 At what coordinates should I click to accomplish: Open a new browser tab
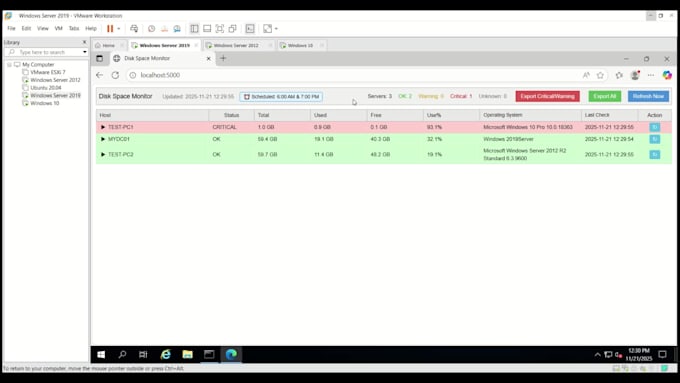click(223, 58)
